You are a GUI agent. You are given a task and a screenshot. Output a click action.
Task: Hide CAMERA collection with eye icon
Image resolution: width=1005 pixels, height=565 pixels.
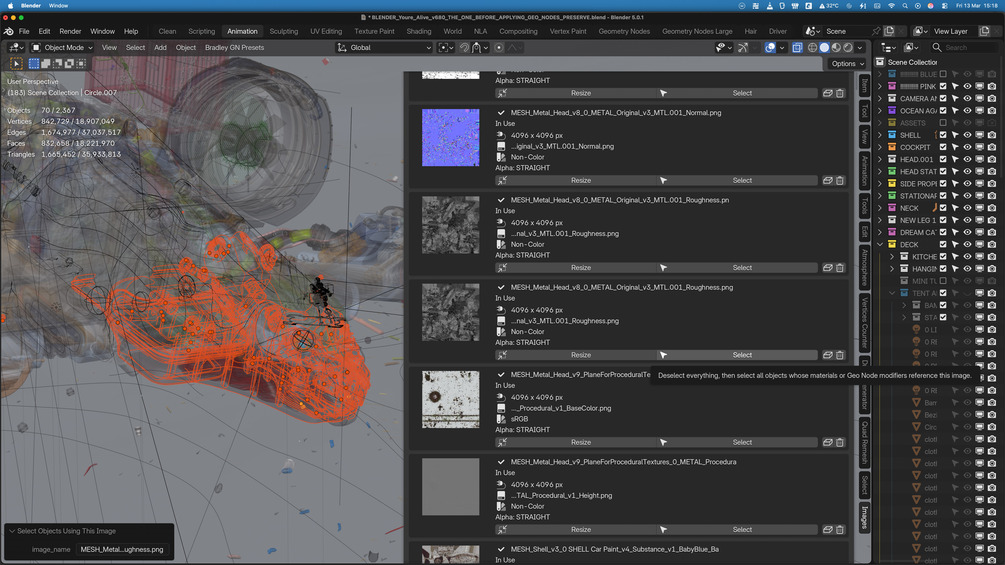tap(967, 99)
